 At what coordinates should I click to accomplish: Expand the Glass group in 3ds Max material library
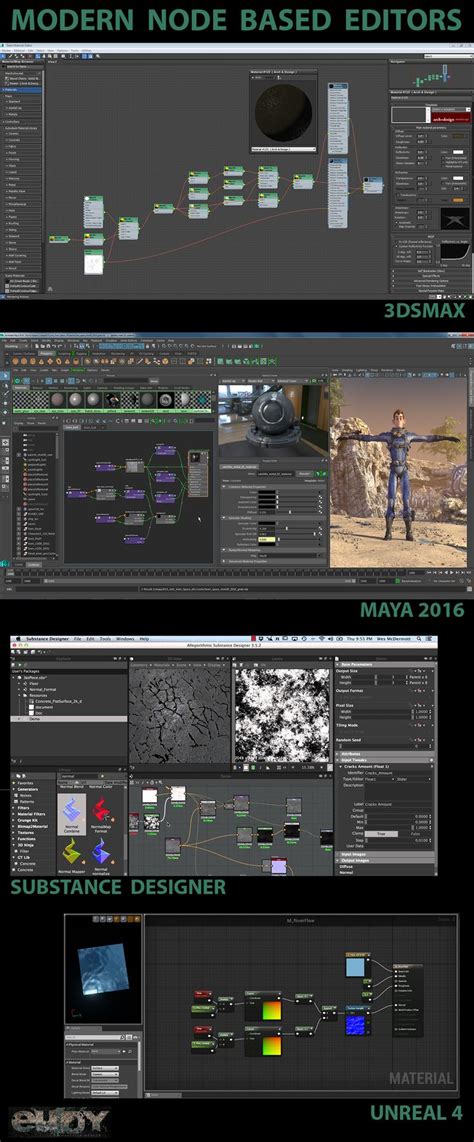coord(21,166)
